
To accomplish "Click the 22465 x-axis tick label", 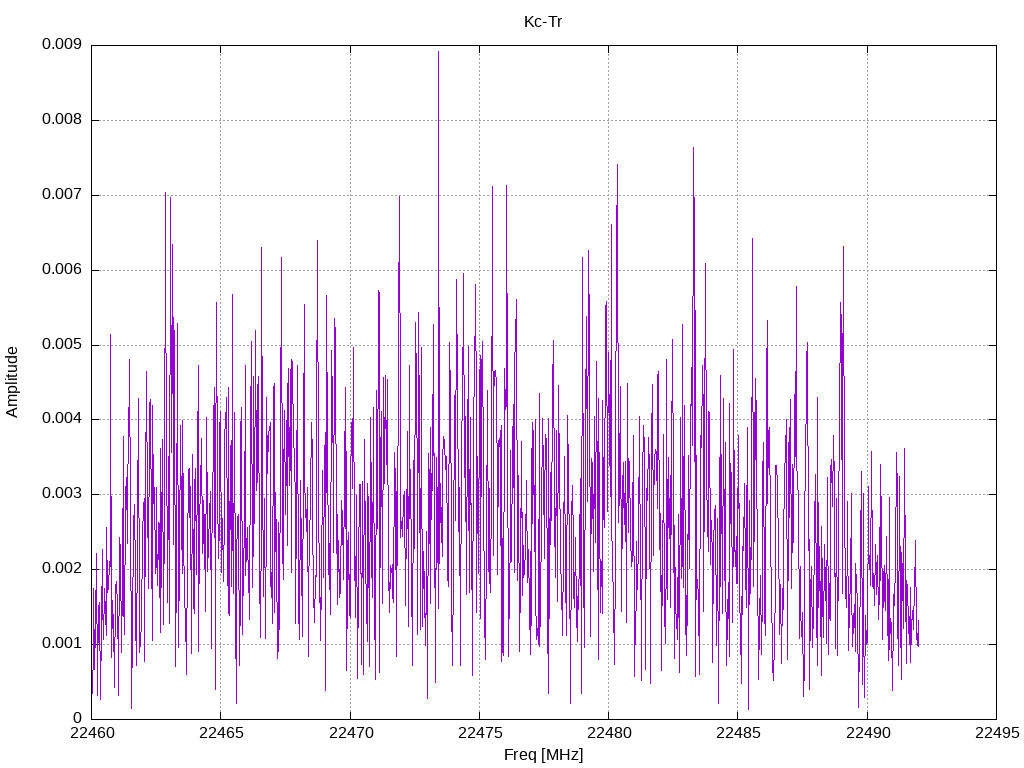I will tap(221, 733).
